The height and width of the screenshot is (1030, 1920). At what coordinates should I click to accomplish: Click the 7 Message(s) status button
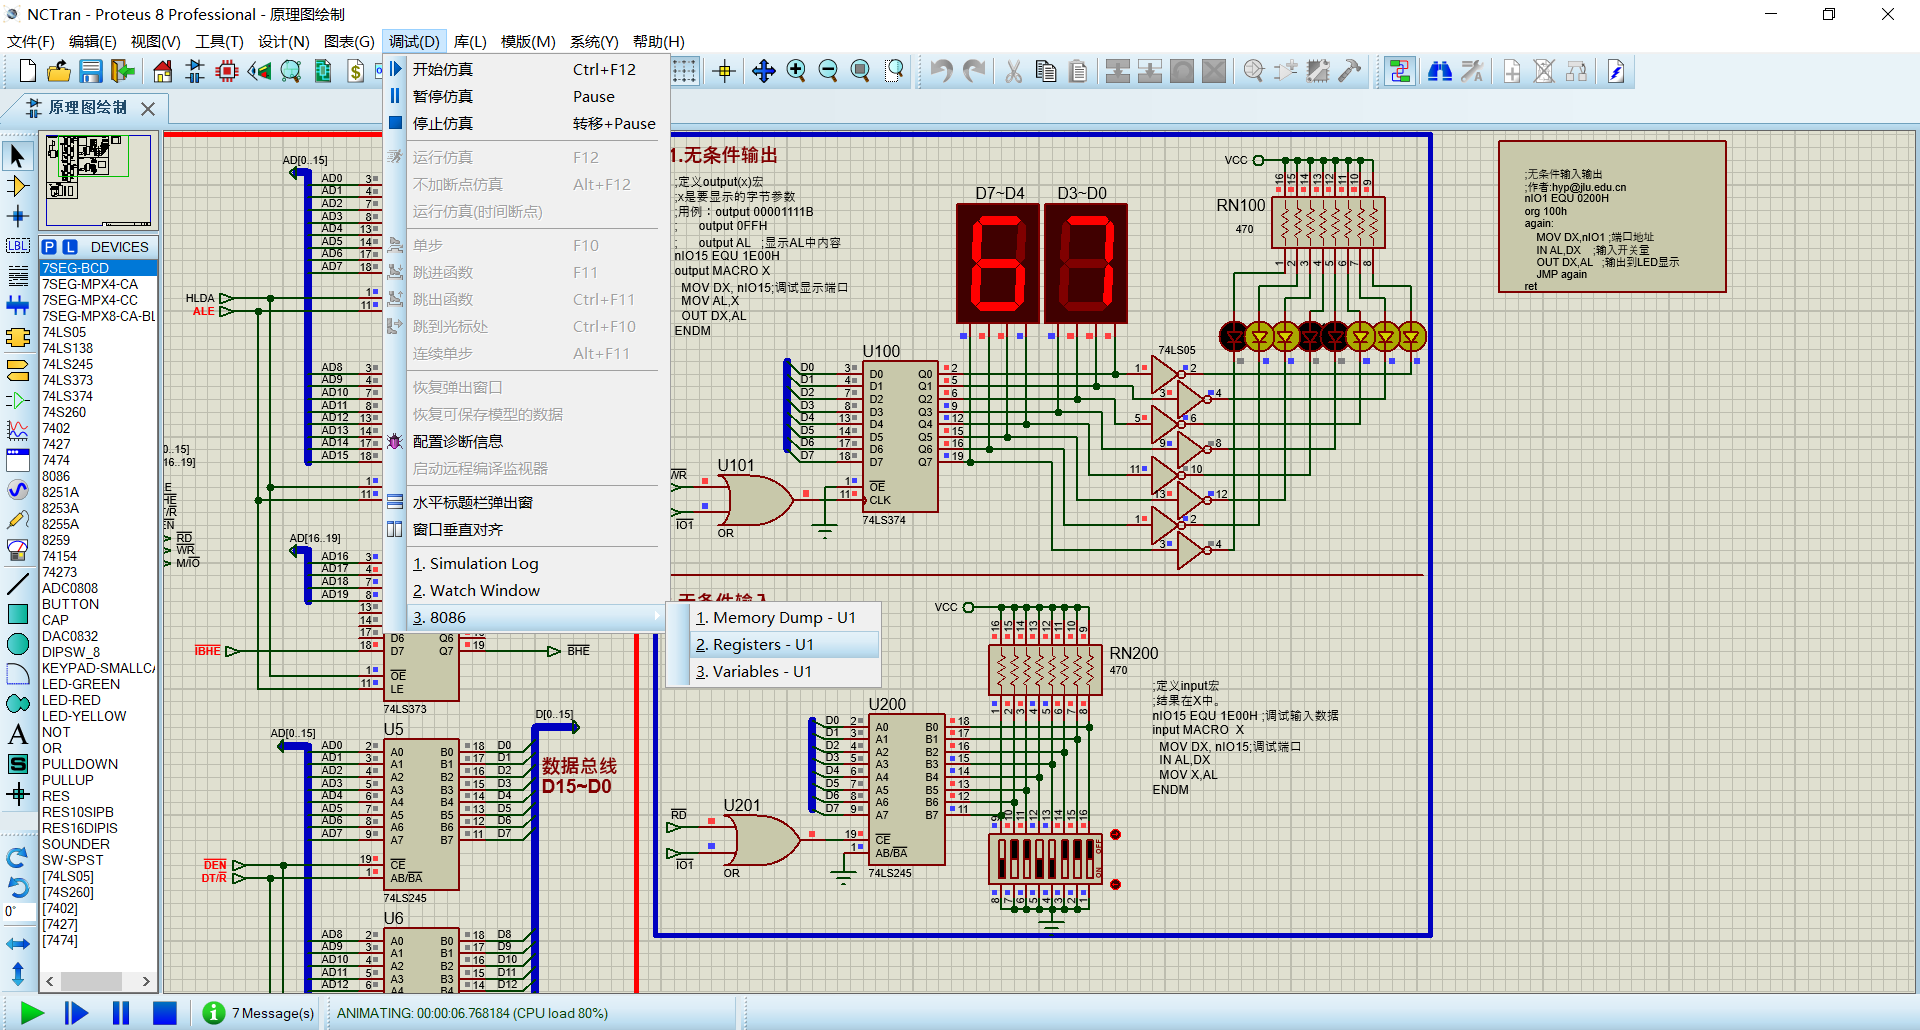tap(258, 1013)
